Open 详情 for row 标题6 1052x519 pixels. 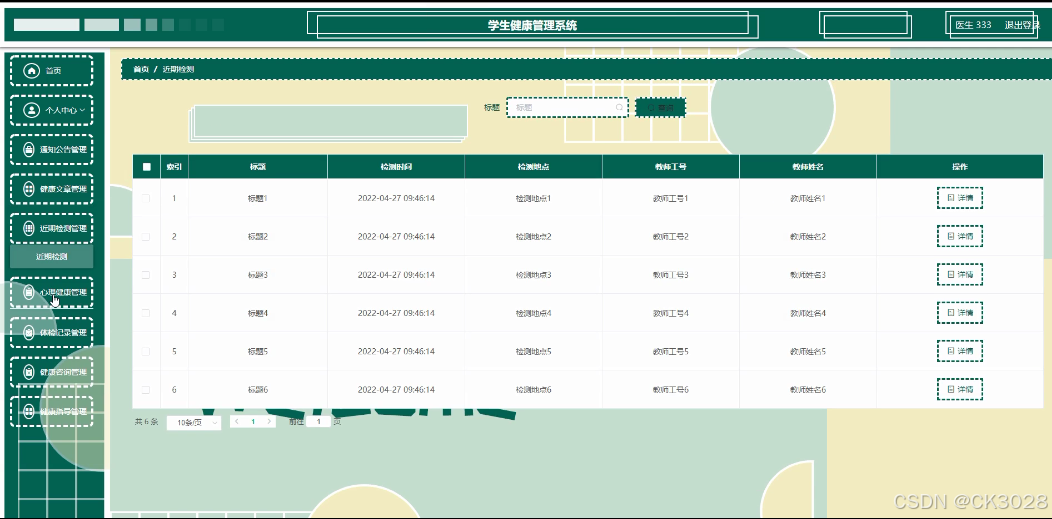coord(959,390)
